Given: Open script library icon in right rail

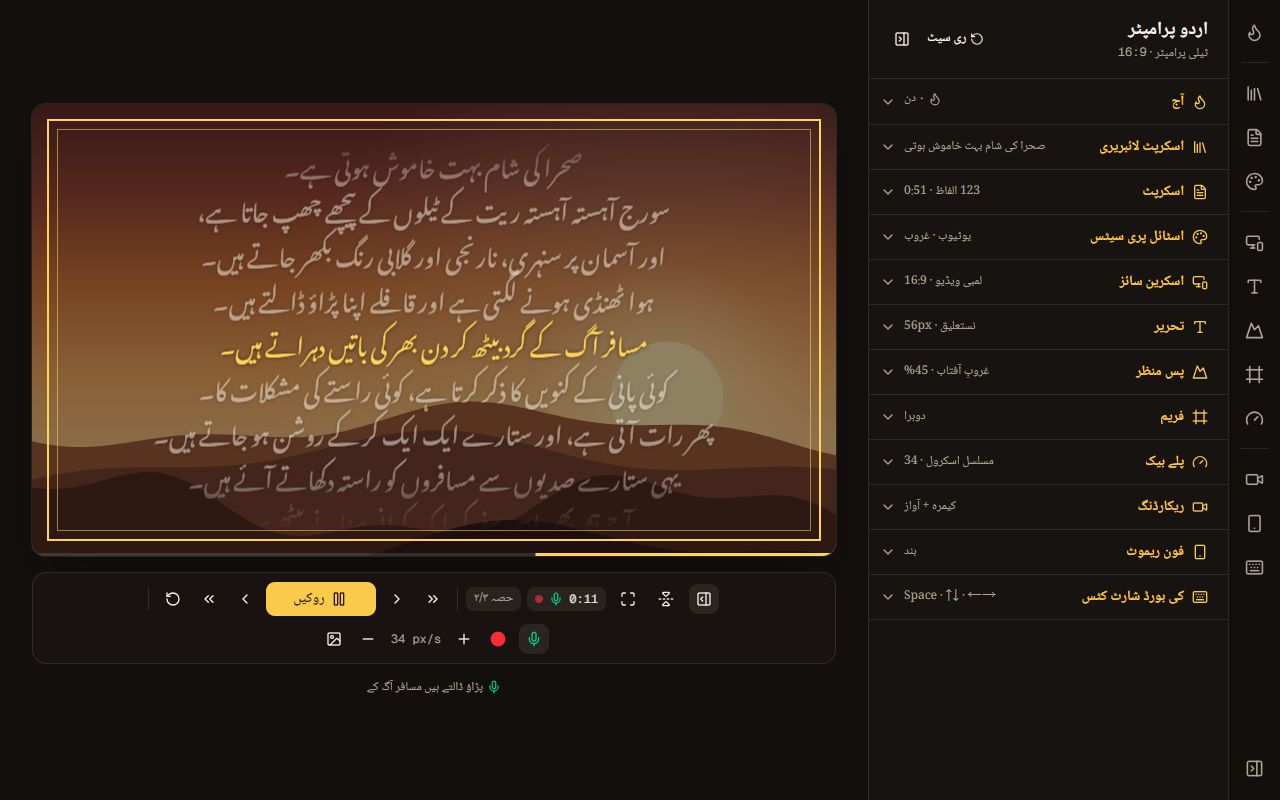Looking at the screenshot, I should click(1254, 94).
